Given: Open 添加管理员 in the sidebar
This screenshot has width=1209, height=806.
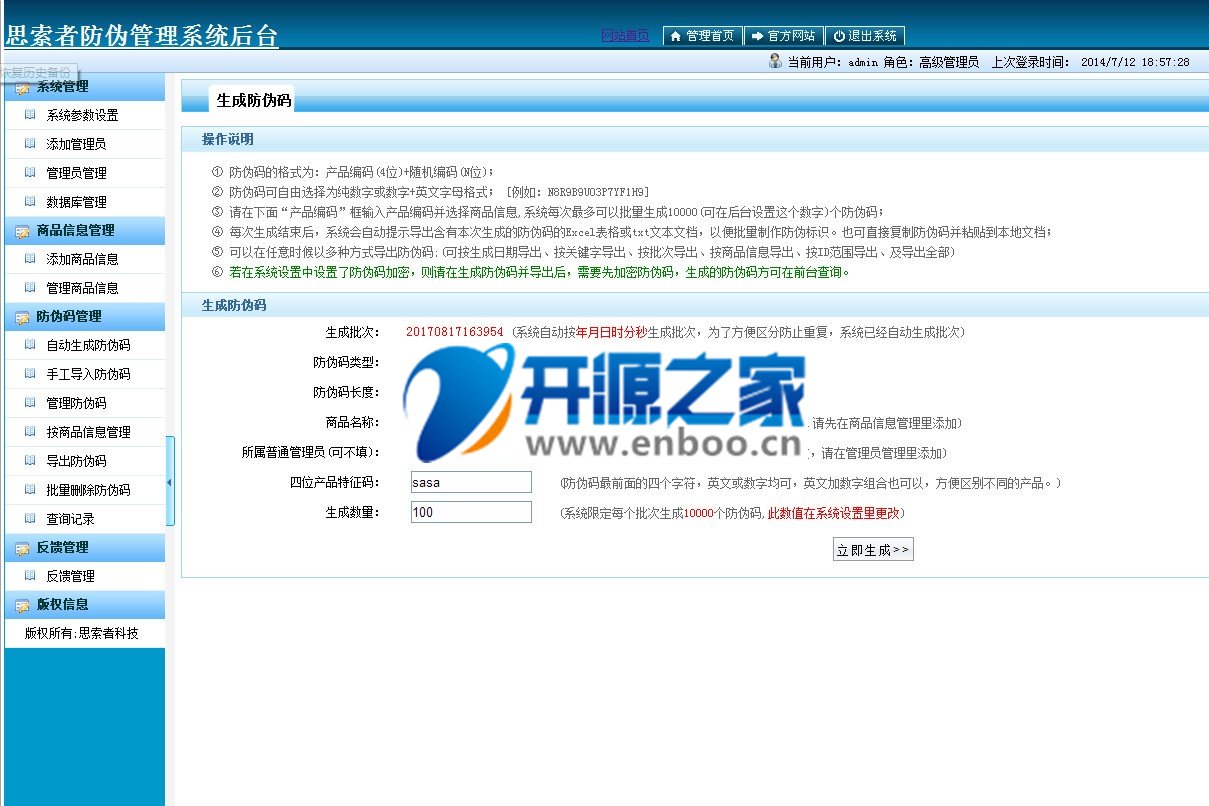Looking at the screenshot, I should point(76,144).
